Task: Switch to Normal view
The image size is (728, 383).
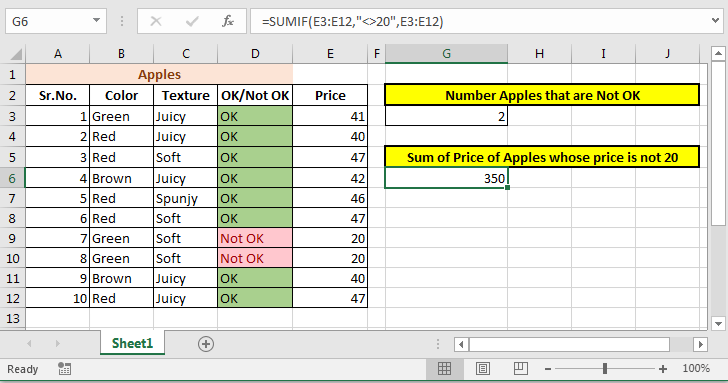Action: pyautogui.click(x=444, y=369)
